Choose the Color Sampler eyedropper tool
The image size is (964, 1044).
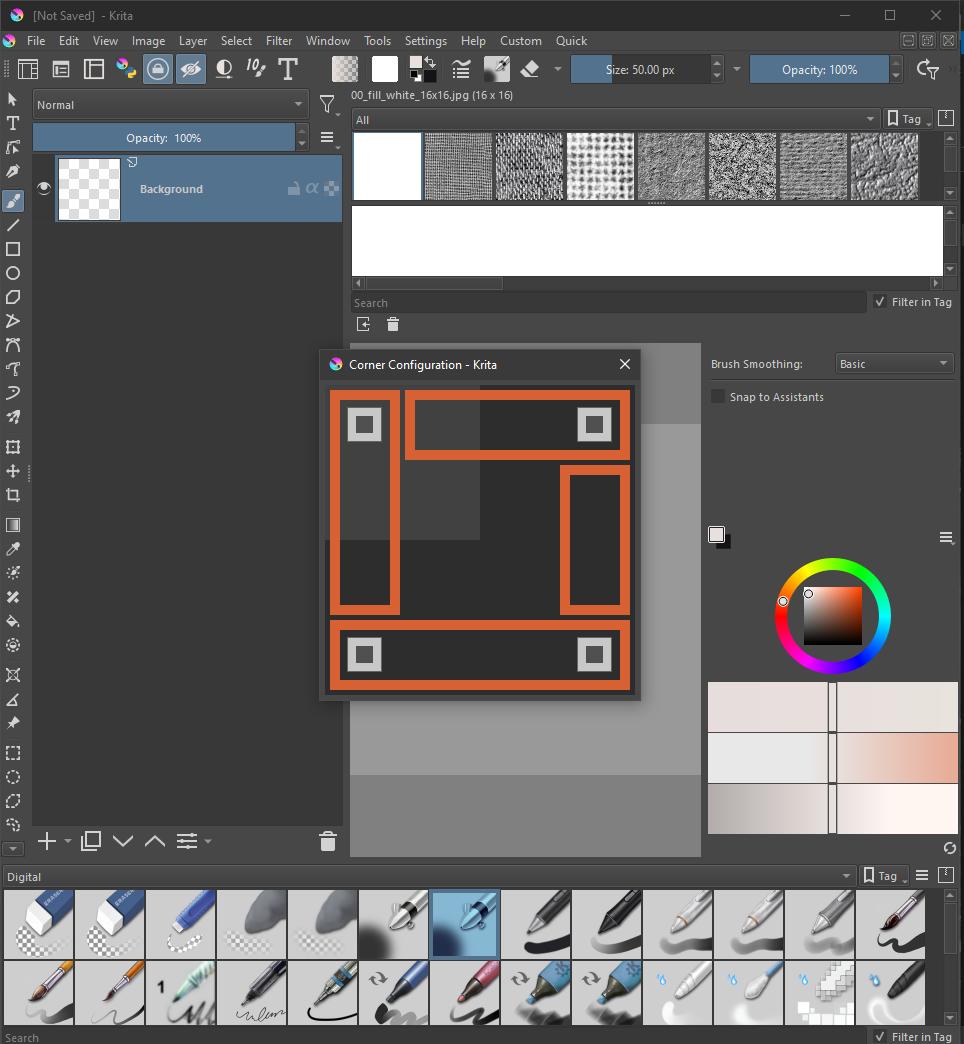13,549
